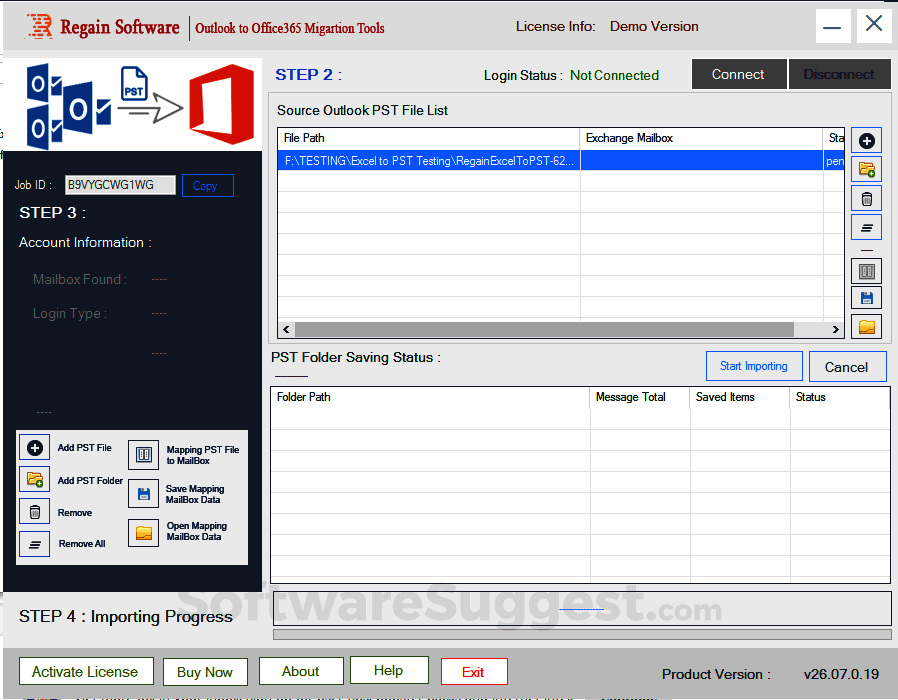
Task: Click the PST file document icon
Action: click(x=134, y=84)
